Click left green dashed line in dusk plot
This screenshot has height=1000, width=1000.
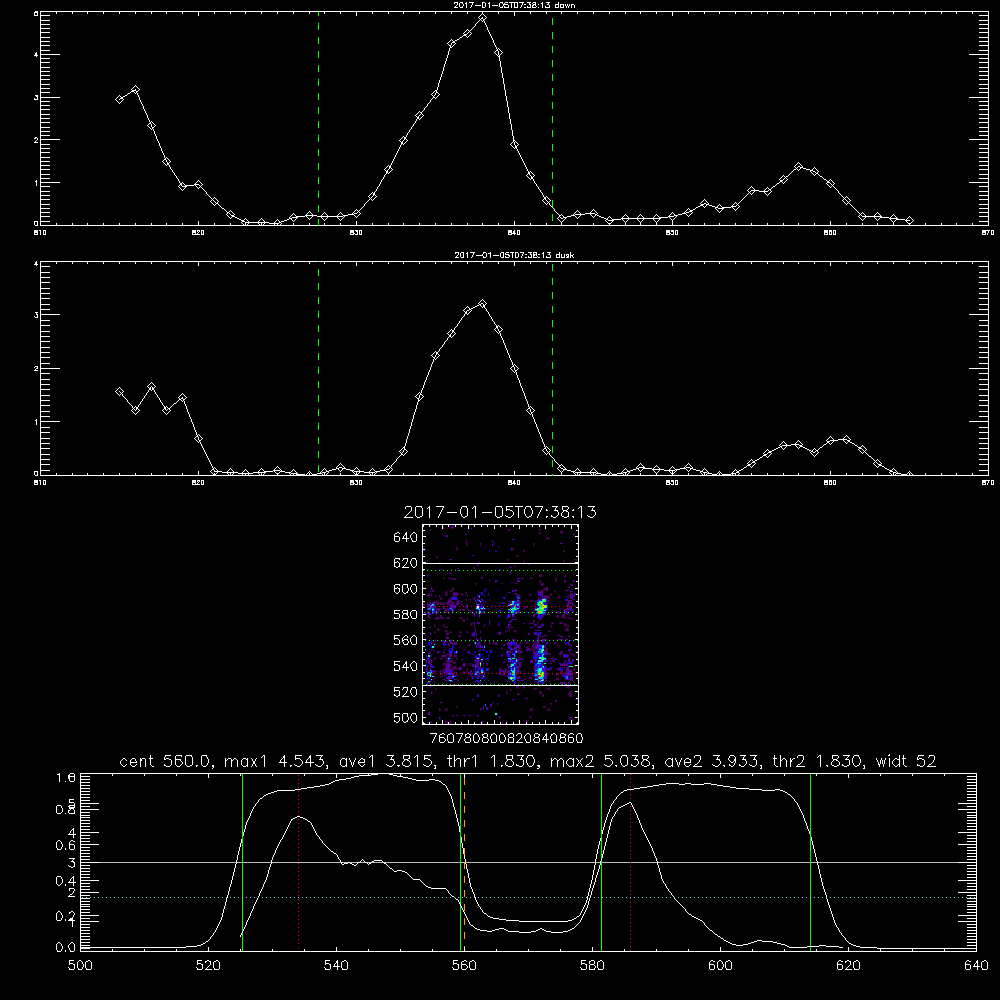[318, 368]
